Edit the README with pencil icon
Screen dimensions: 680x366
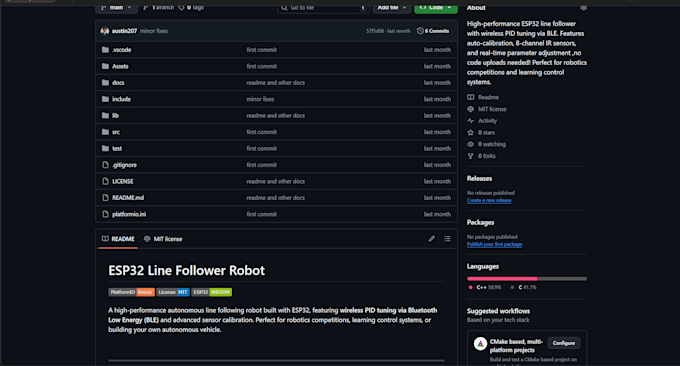click(x=432, y=239)
